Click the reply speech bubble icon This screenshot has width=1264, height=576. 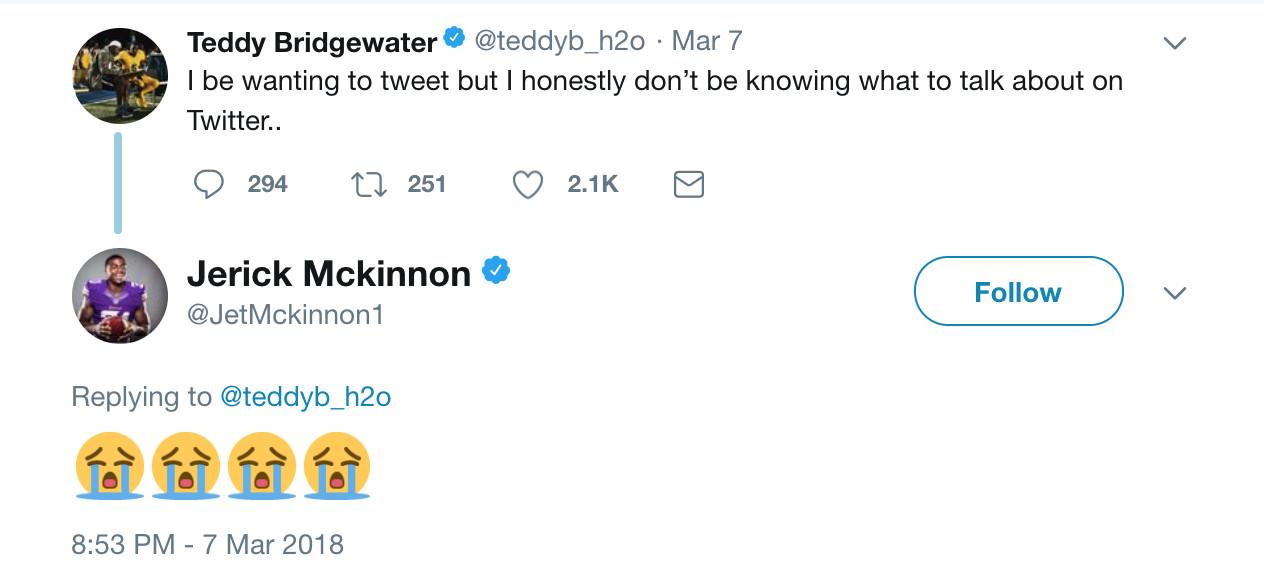pos(209,184)
